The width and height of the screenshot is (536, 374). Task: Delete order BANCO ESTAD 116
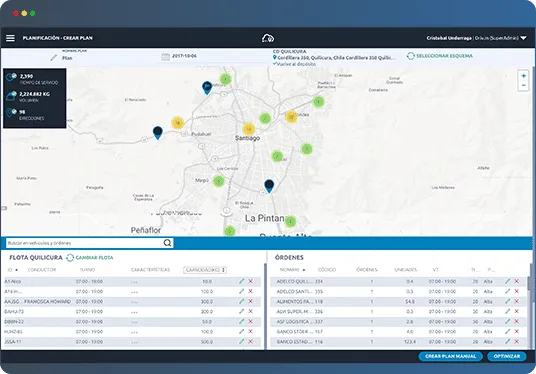click(x=517, y=342)
